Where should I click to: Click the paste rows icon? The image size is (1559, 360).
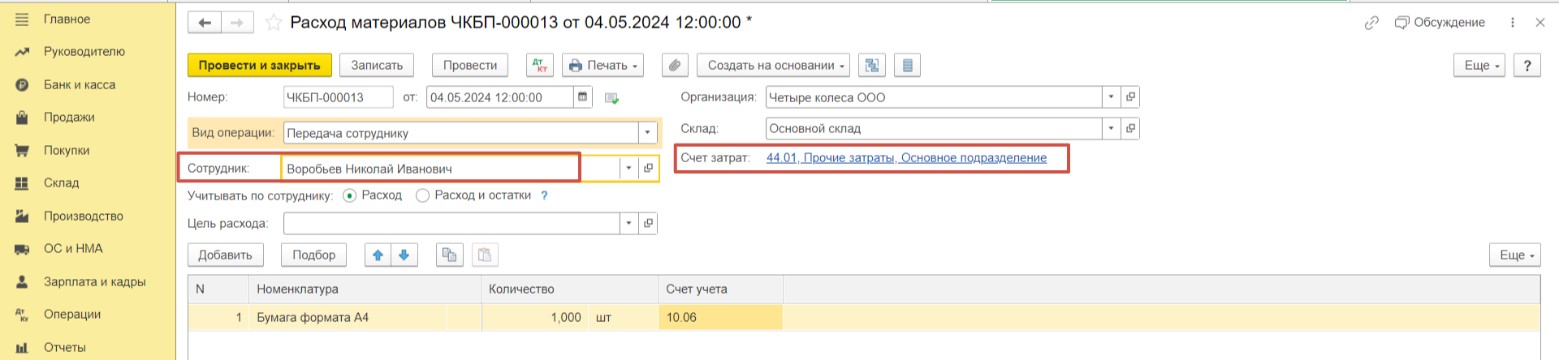point(485,255)
